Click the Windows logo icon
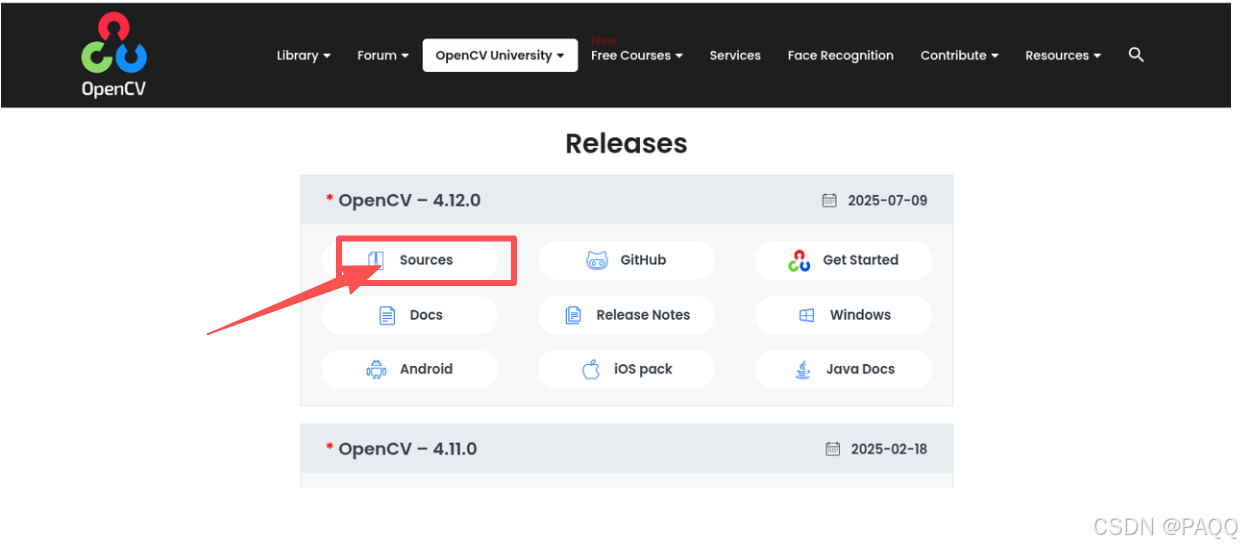This screenshot has width=1242, height=546. click(807, 315)
